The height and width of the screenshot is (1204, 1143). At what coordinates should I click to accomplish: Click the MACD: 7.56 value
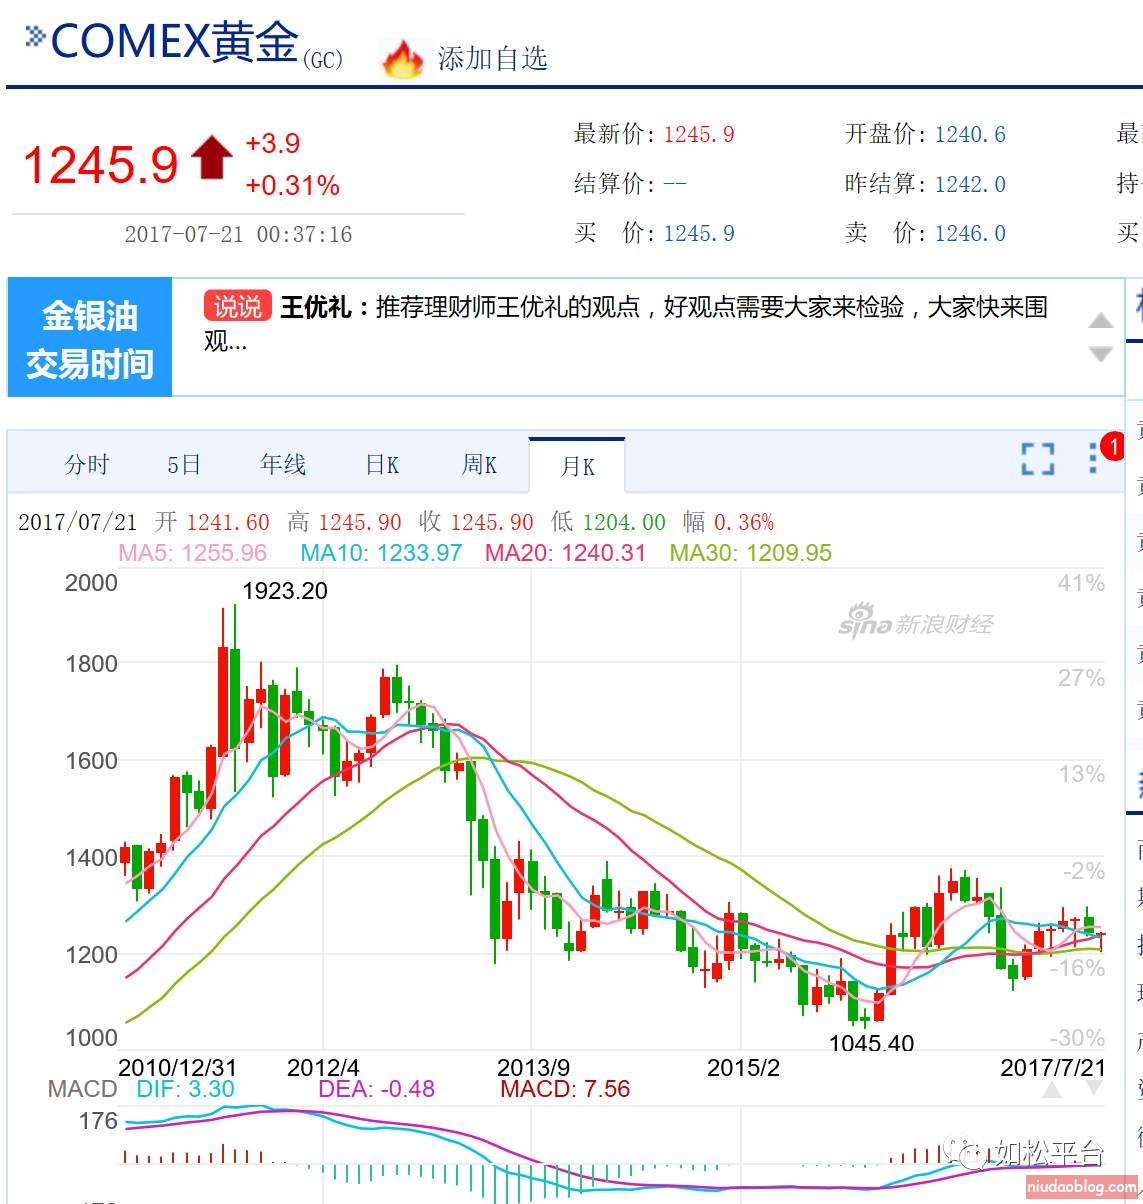(x=565, y=1089)
